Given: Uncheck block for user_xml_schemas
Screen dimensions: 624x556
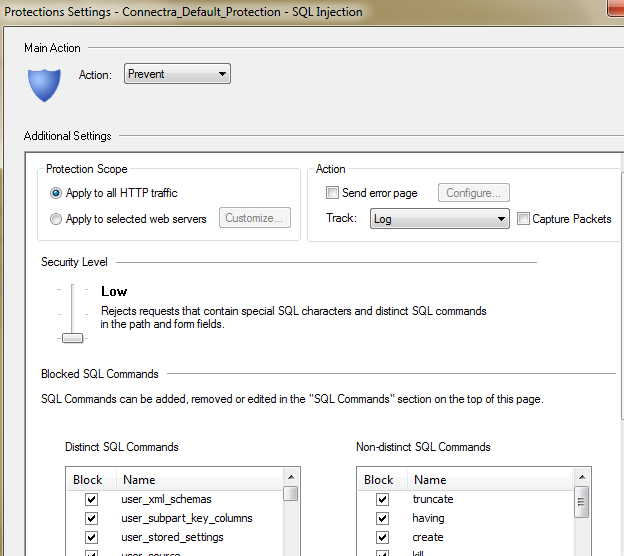Looking at the screenshot, I should click(92, 499).
